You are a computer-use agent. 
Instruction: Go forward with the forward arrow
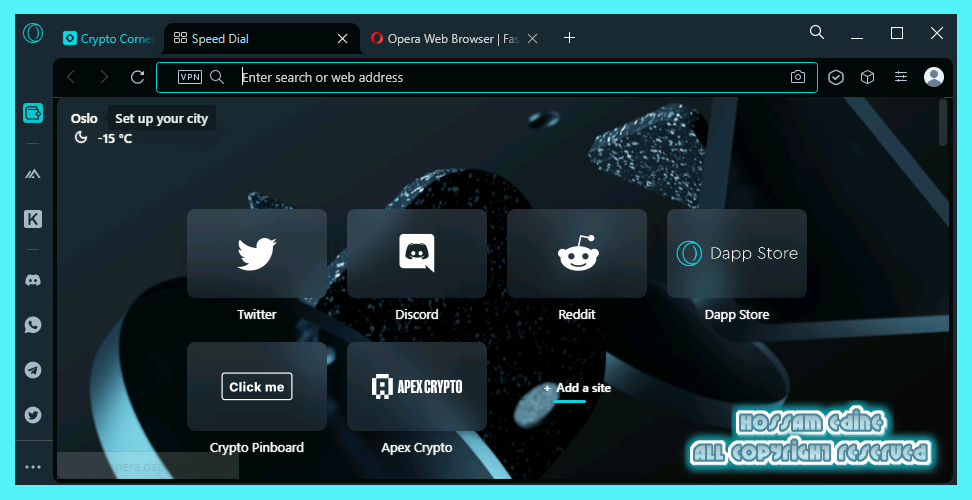[104, 77]
